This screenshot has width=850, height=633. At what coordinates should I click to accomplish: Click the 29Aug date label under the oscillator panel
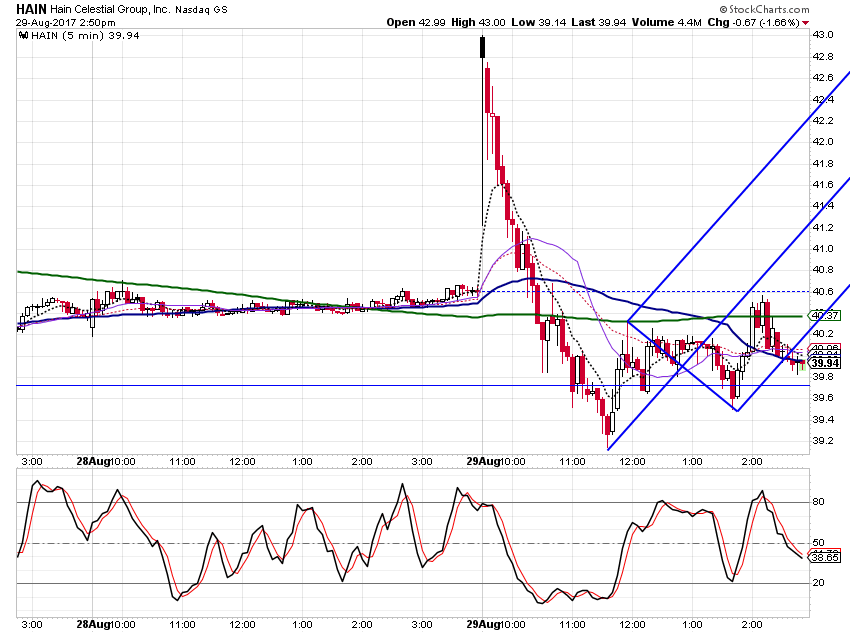pyautogui.click(x=484, y=624)
